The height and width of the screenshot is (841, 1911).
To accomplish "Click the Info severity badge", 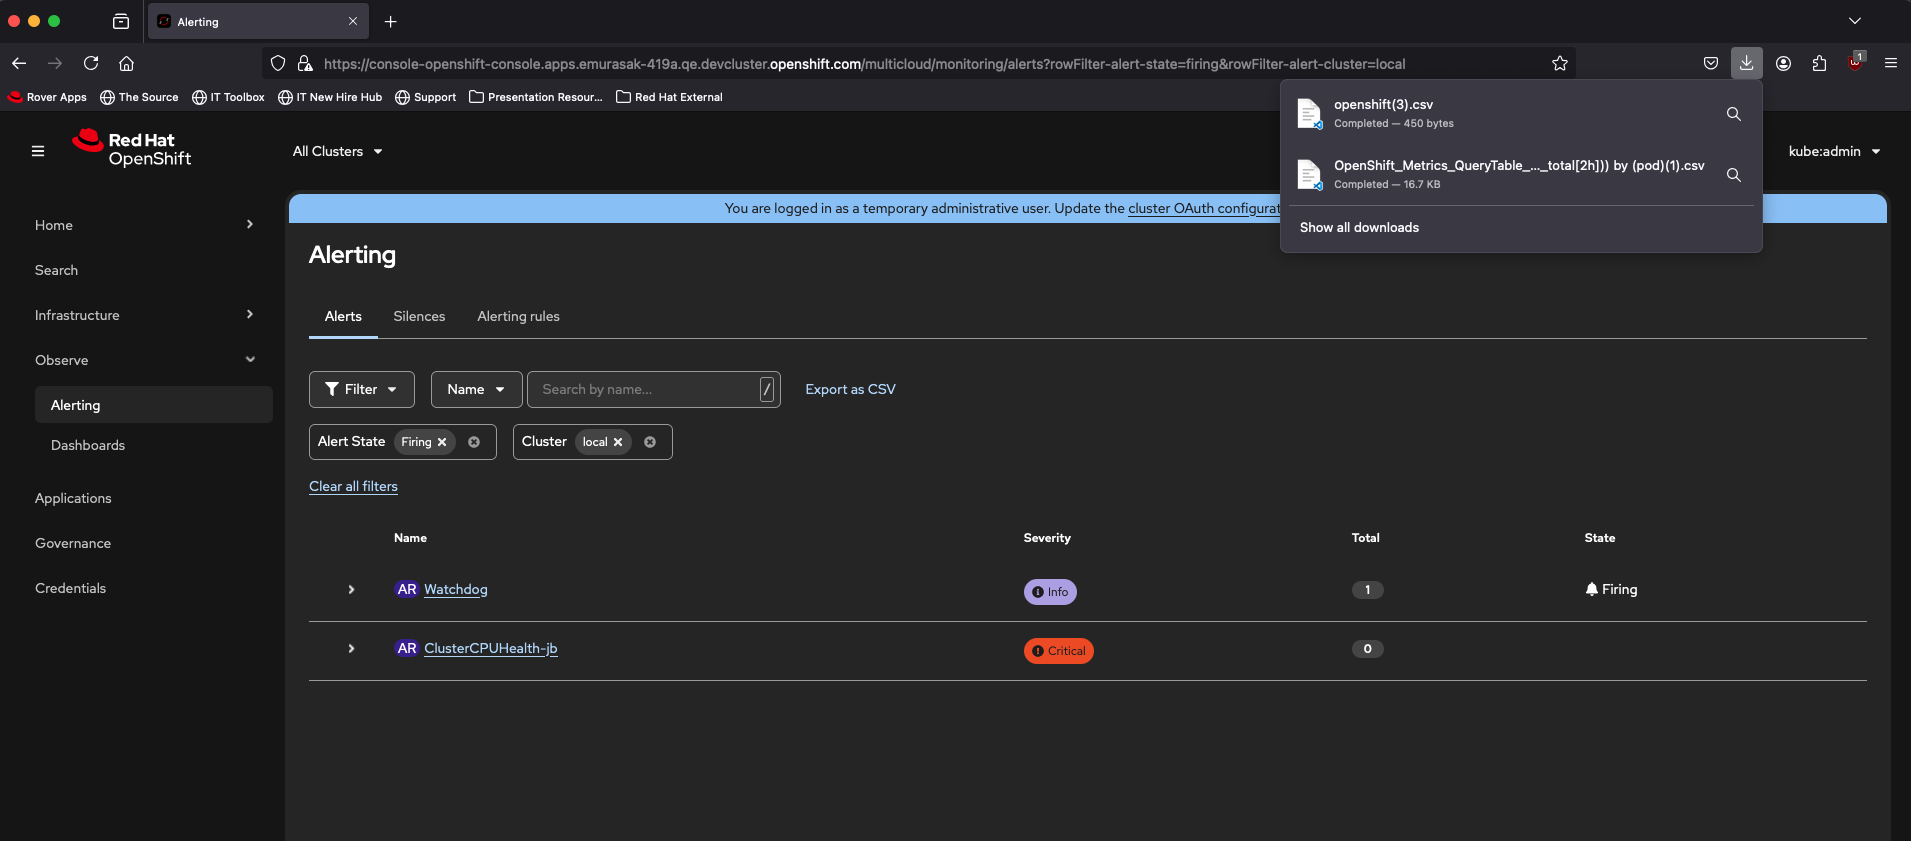I will [x=1050, y=592].
